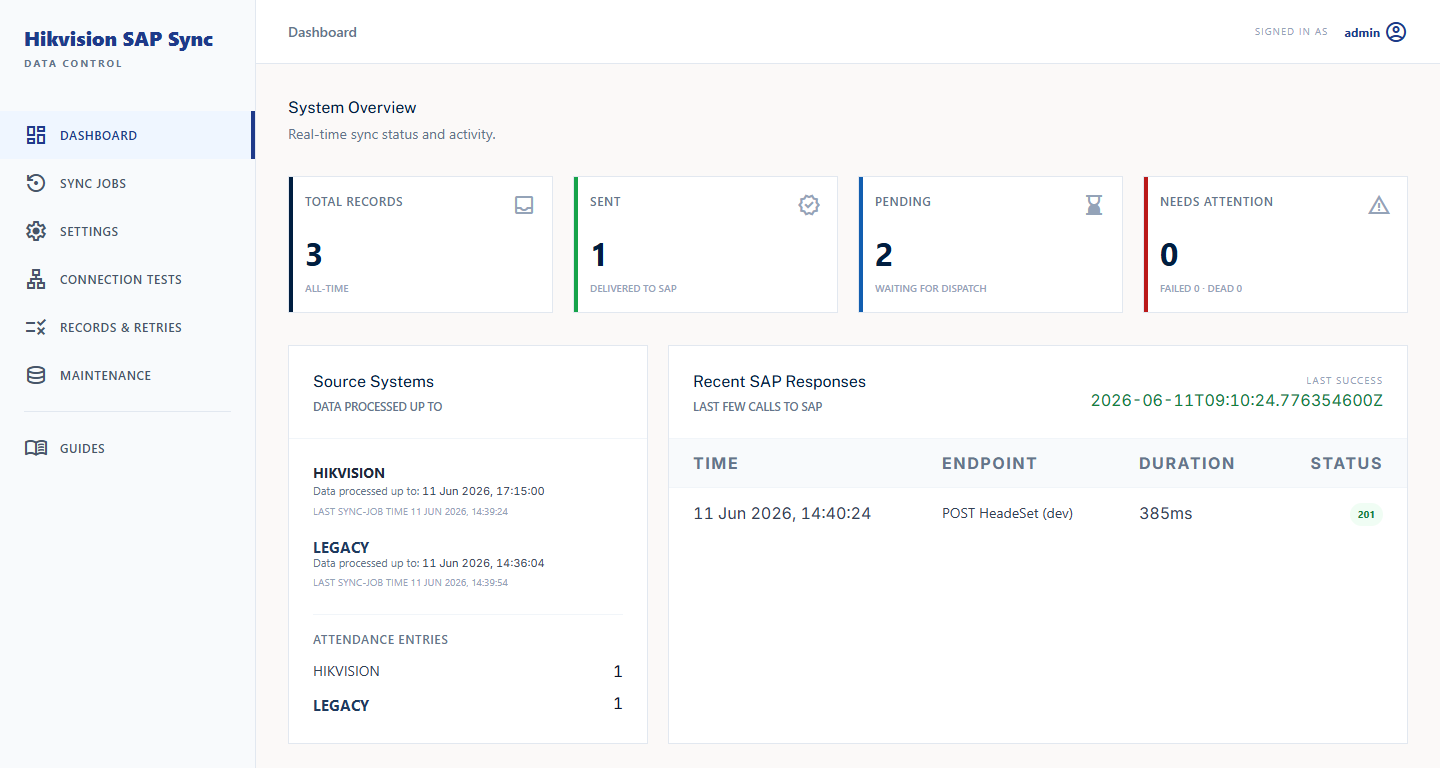Viewport: 1440px width, 768px height.
Task: Click the TIME column header
Action: point(716,463)
